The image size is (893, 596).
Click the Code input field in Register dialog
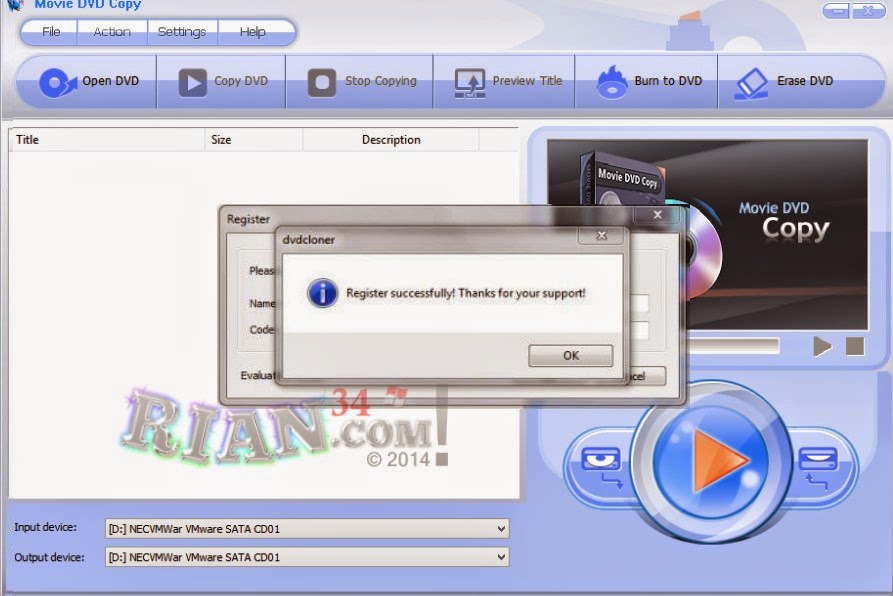click(x=639, y=330)
